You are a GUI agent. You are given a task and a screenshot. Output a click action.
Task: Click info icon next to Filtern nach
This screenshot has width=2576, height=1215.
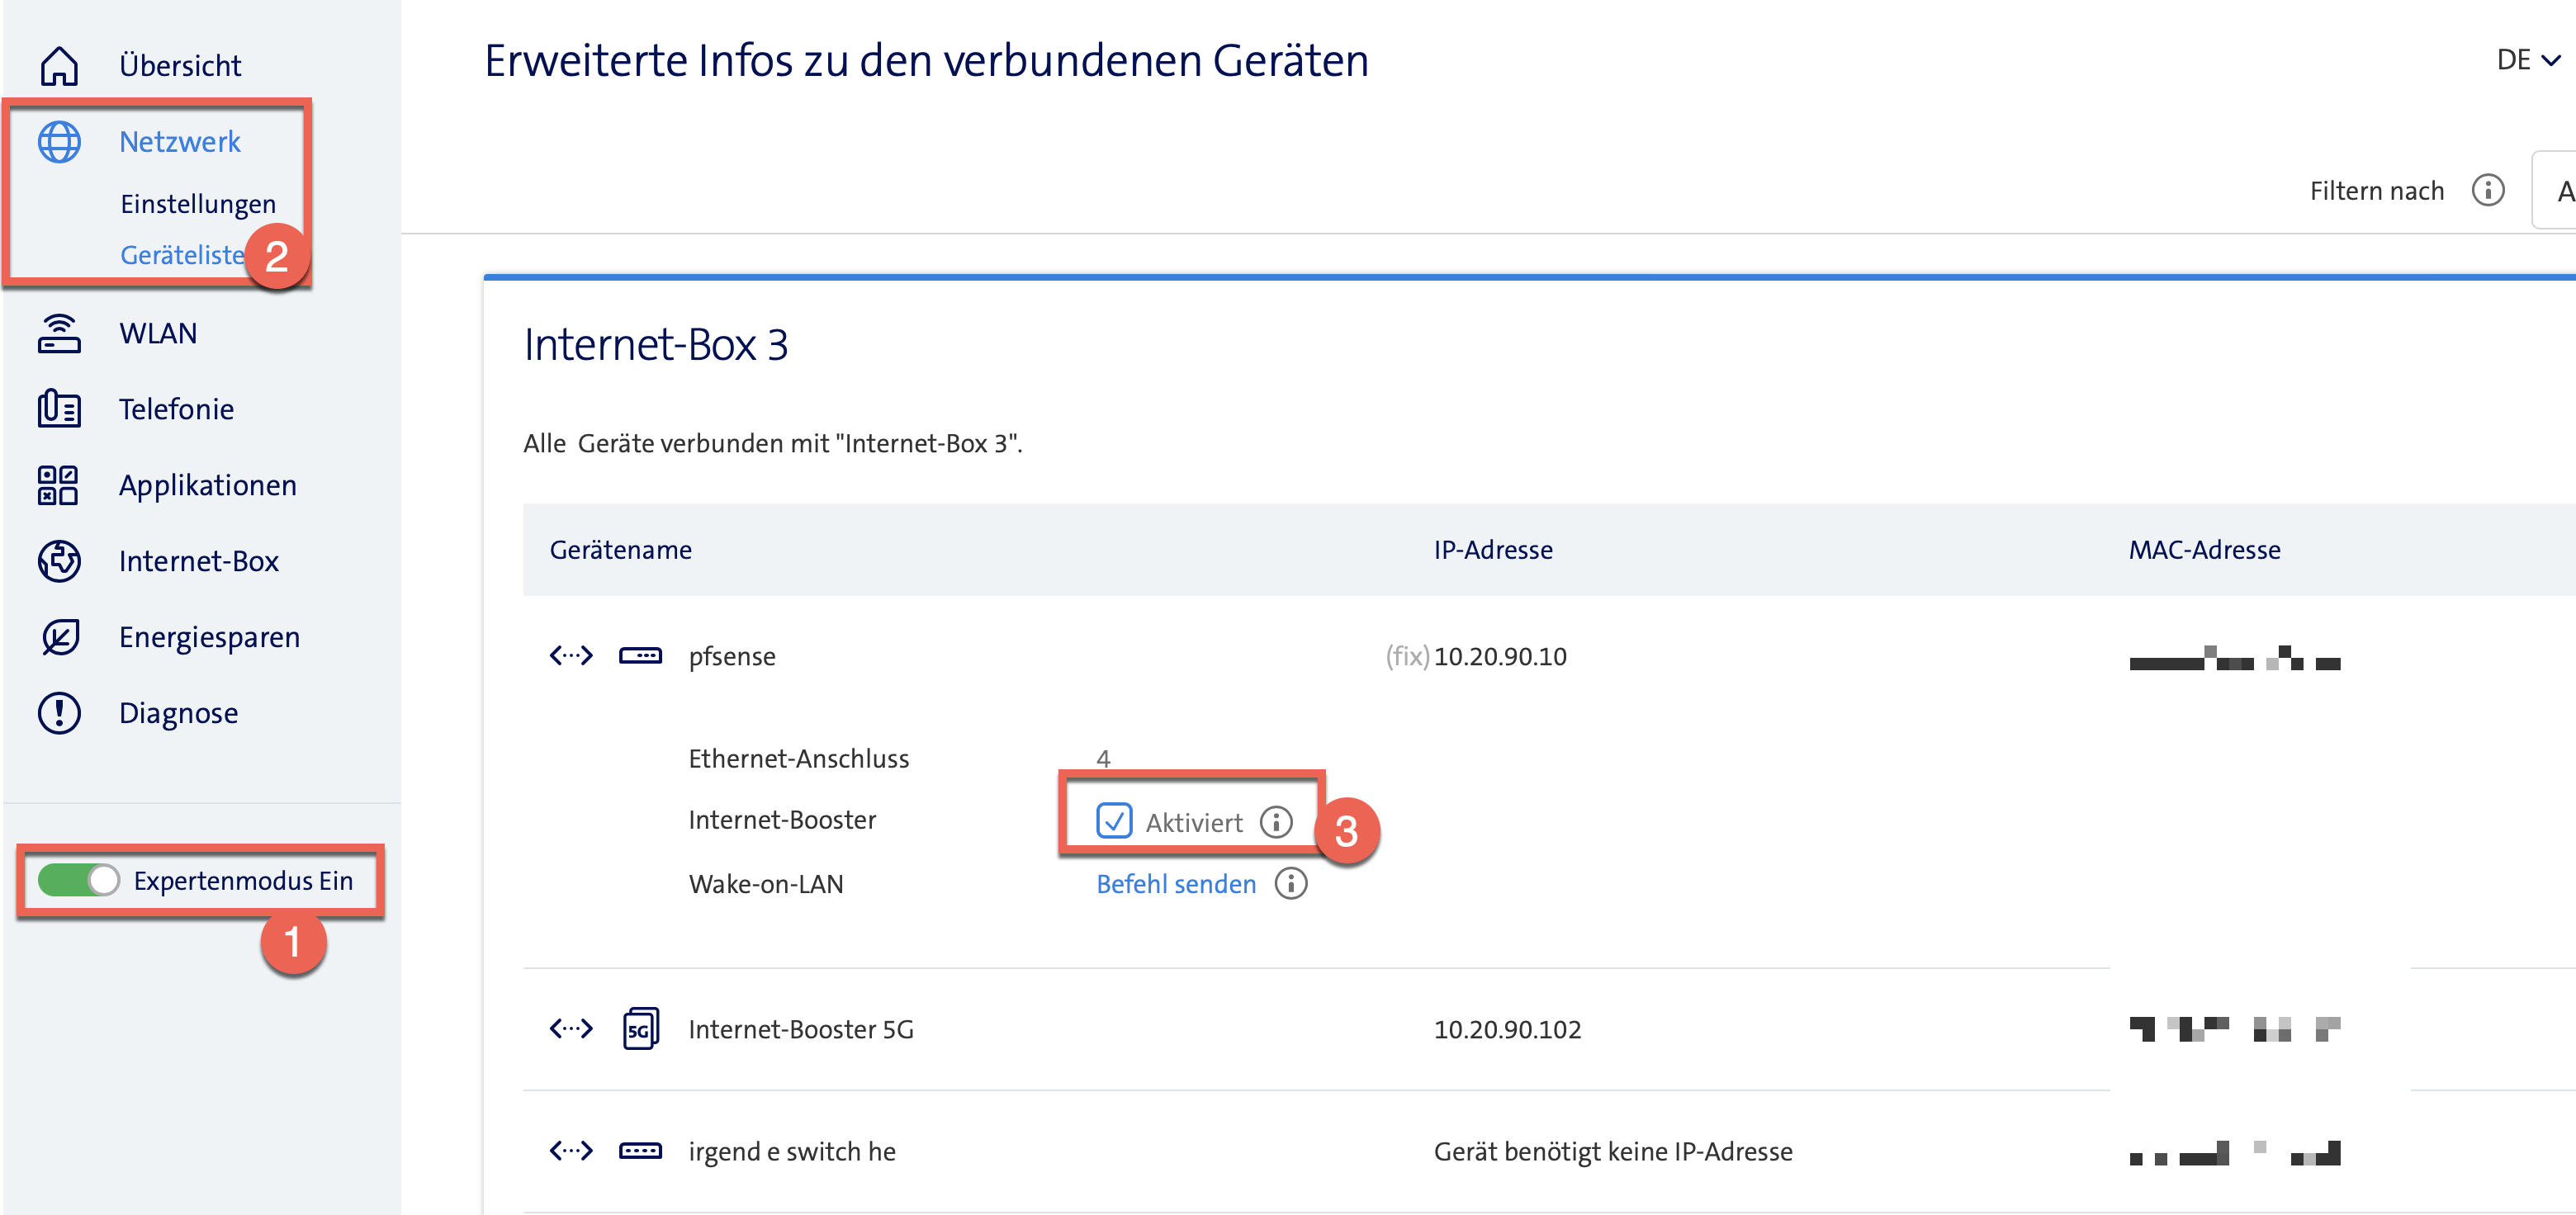point(2487,190)
